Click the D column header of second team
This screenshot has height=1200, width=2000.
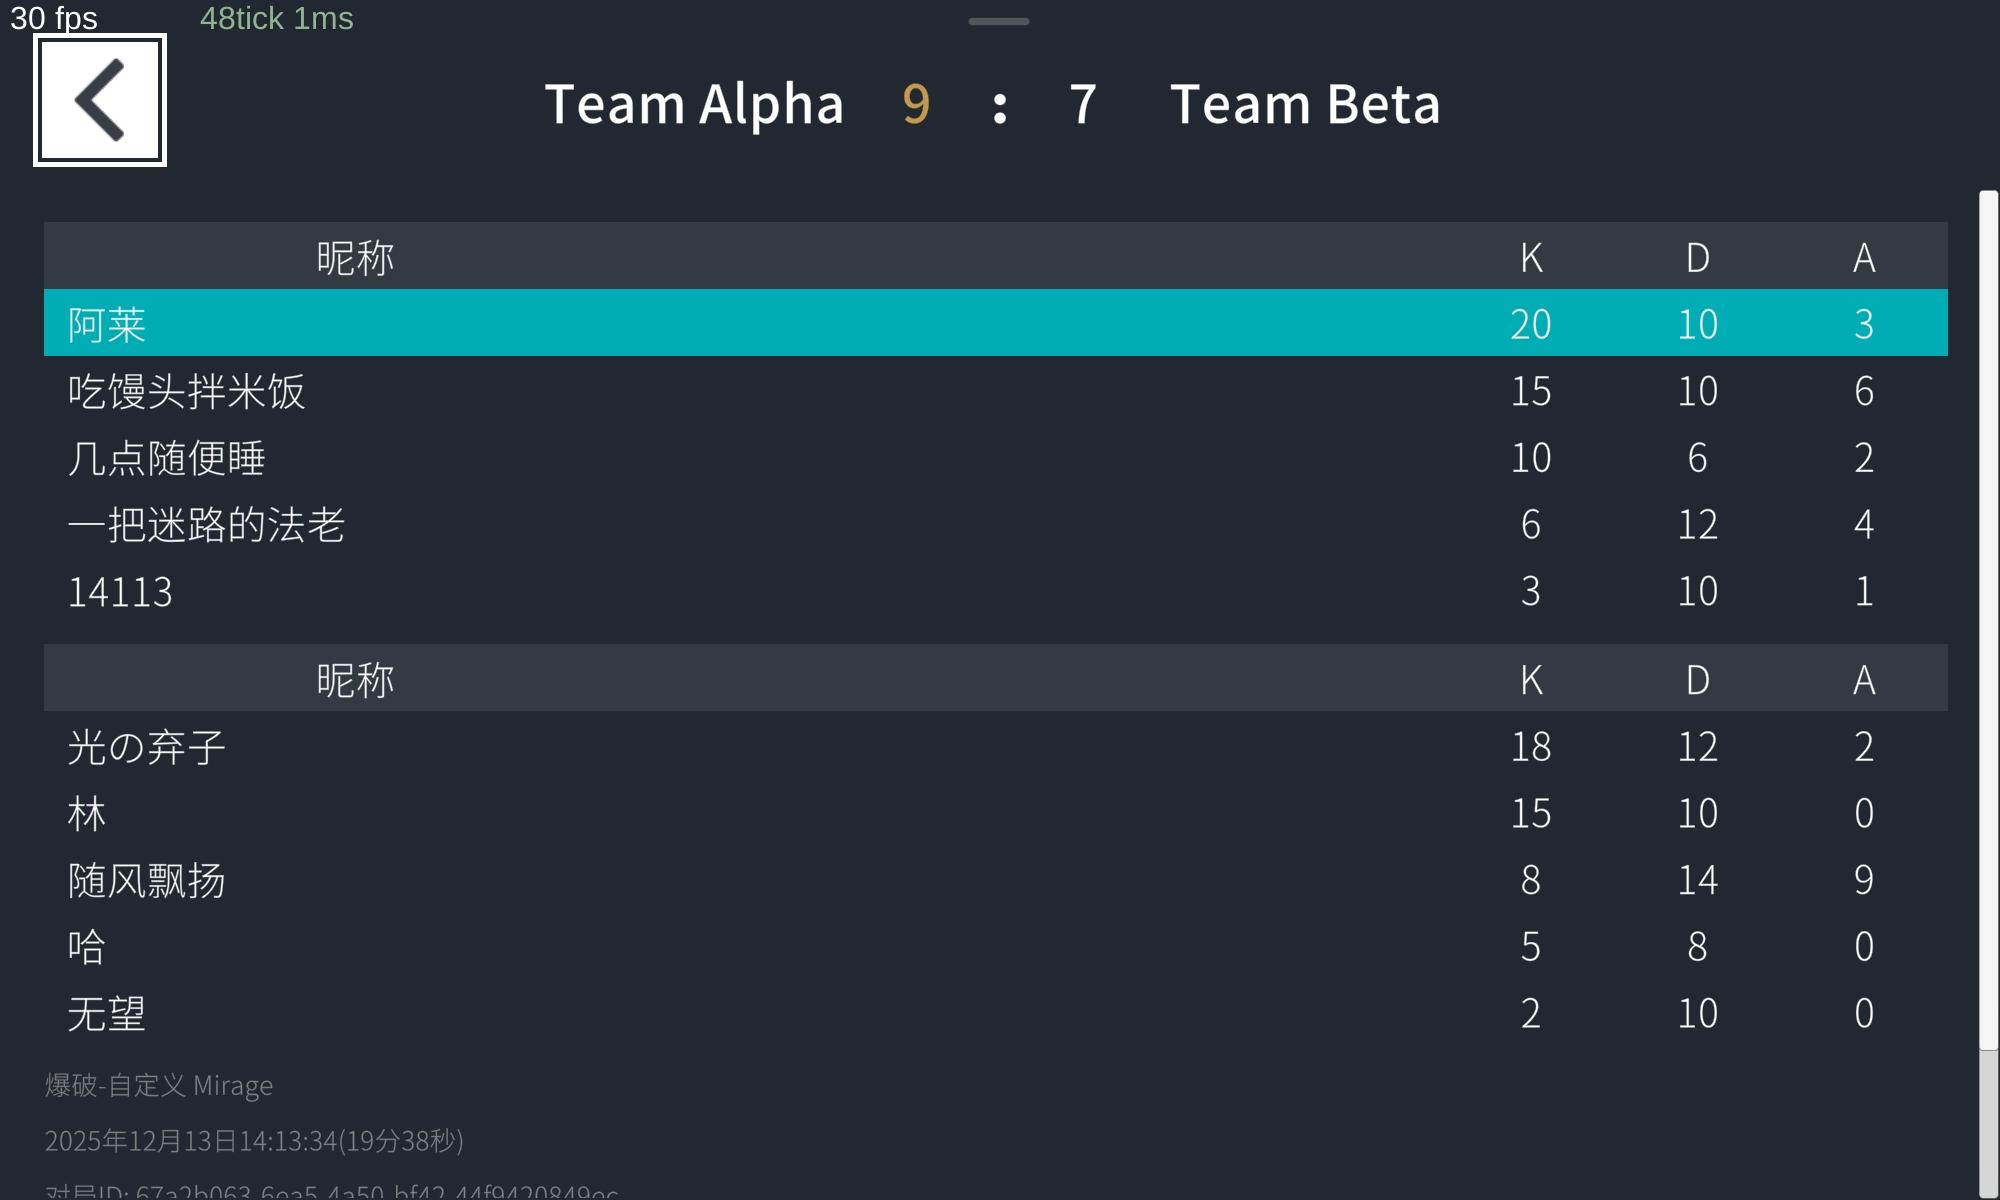click(1697, 680)
